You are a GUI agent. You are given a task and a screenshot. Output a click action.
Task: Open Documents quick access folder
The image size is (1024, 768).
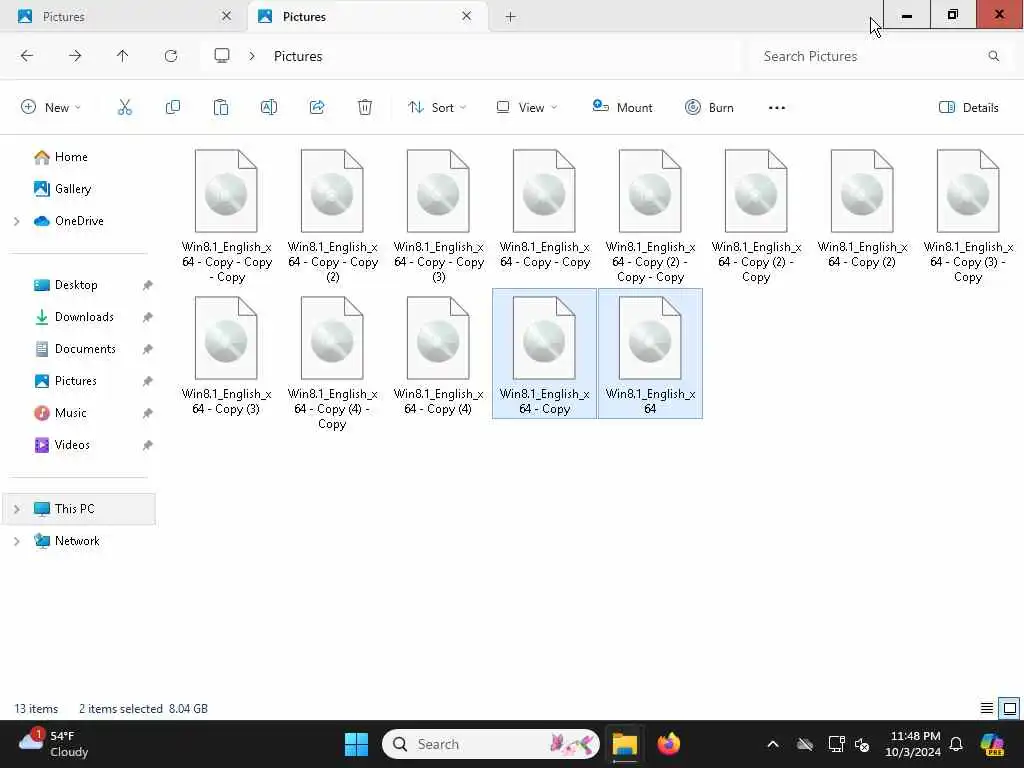point(85,349)
